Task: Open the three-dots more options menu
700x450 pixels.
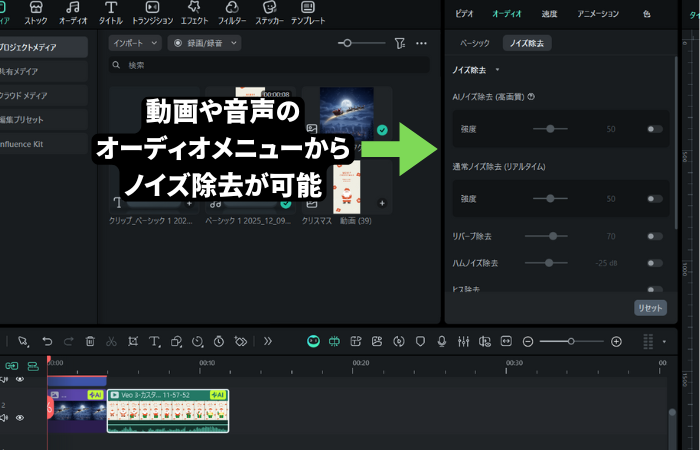Action: pos(421,43)
